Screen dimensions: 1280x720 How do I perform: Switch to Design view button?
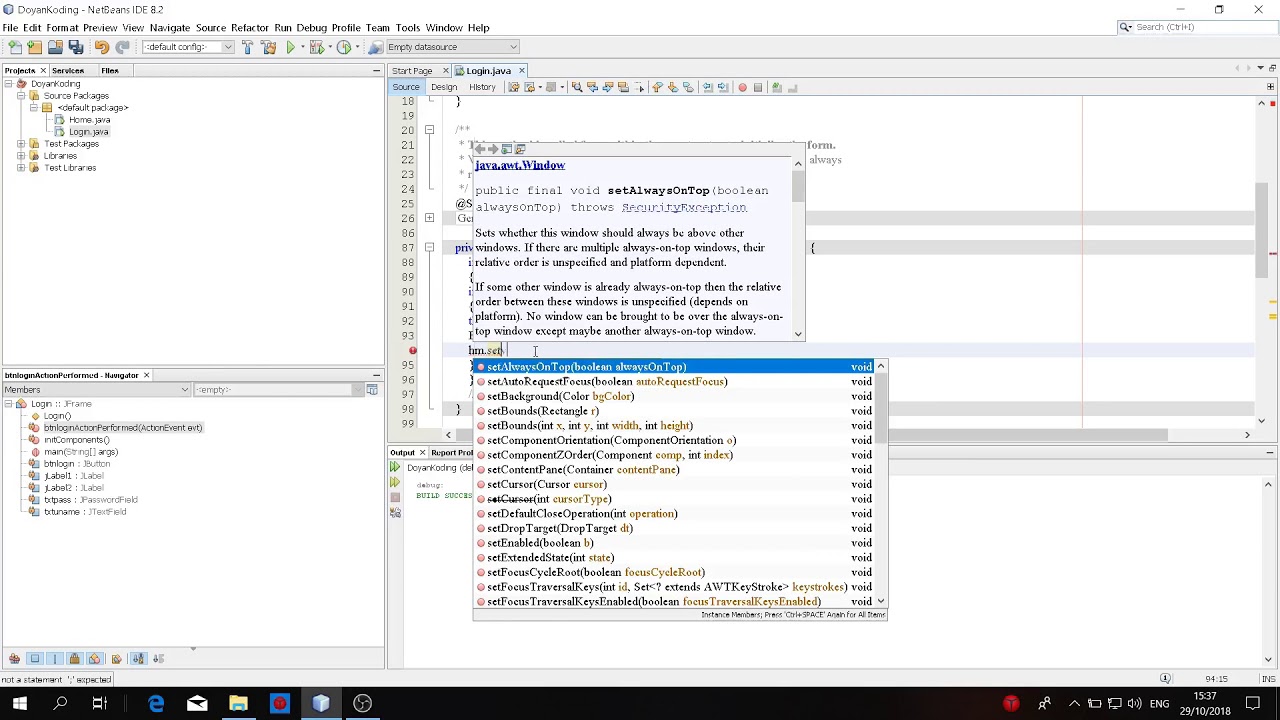(444, 88)
